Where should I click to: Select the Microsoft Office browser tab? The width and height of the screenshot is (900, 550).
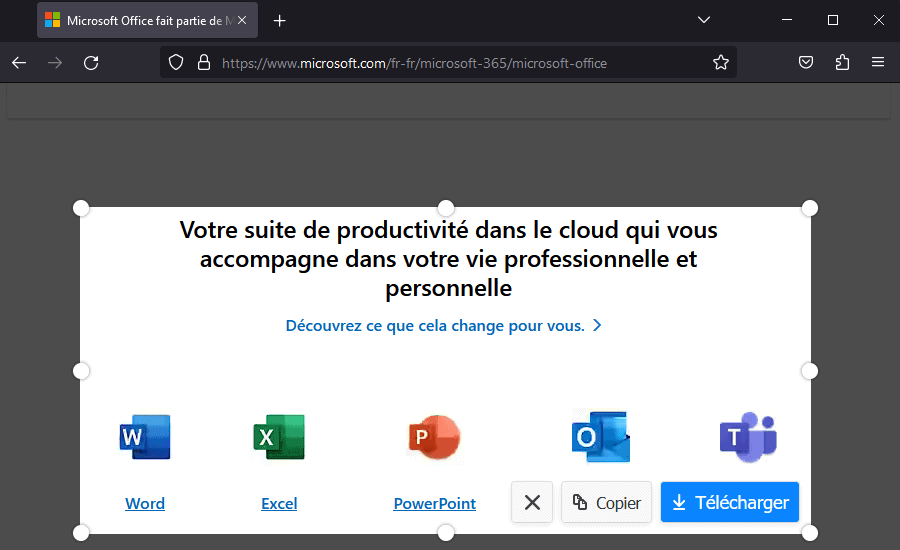pos(147,20)
